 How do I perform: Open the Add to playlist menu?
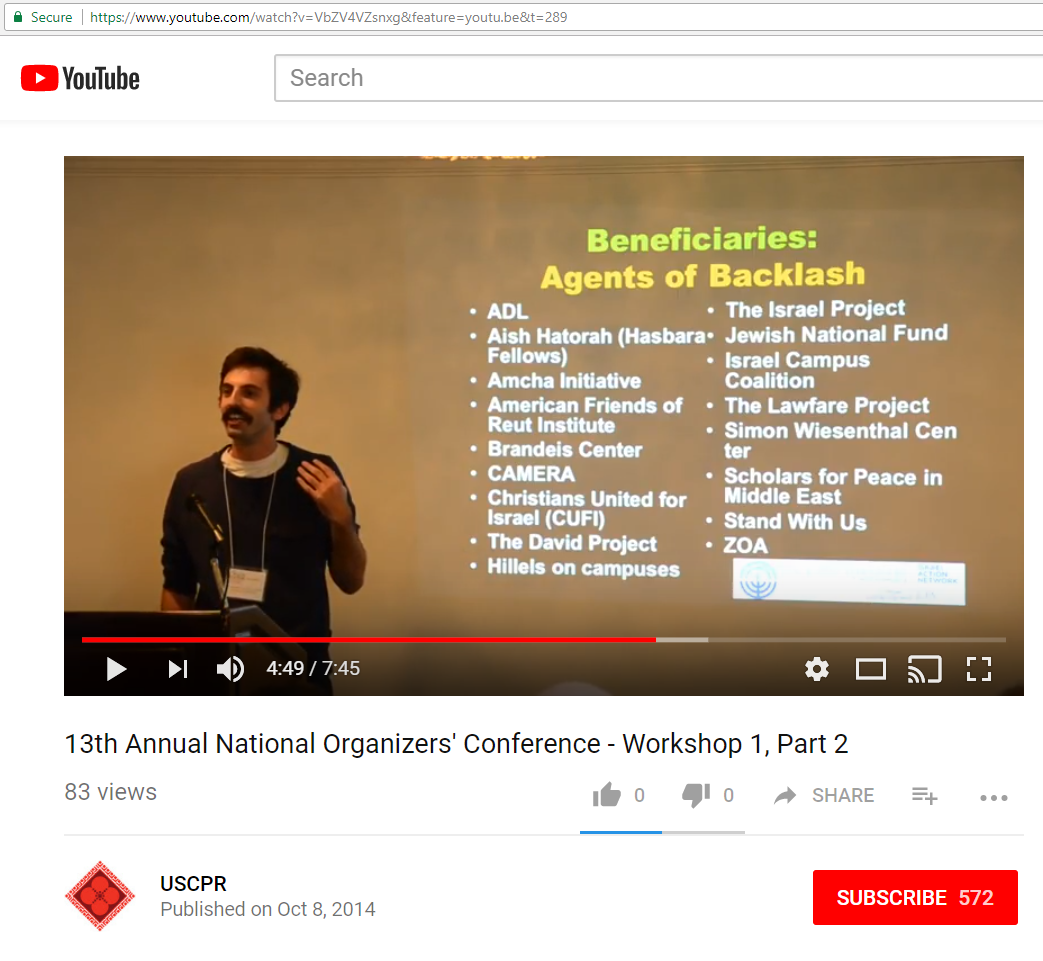(x=924, y=795)
